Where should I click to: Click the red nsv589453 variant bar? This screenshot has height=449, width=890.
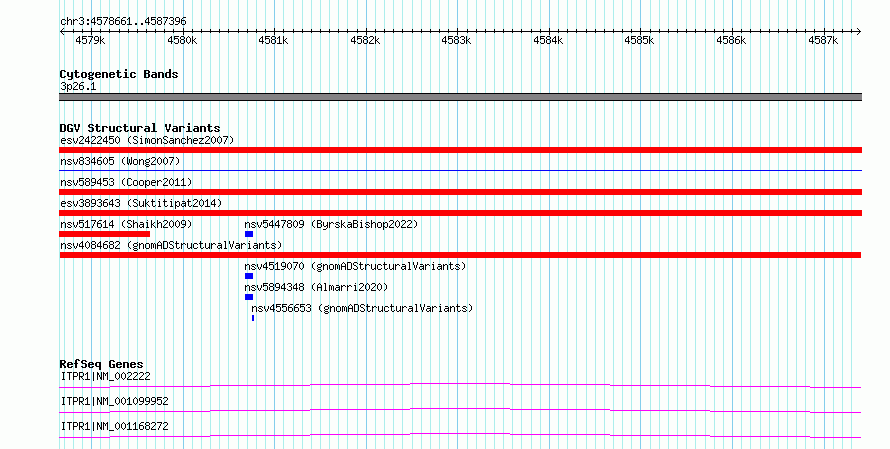click(x=460, y=192)
